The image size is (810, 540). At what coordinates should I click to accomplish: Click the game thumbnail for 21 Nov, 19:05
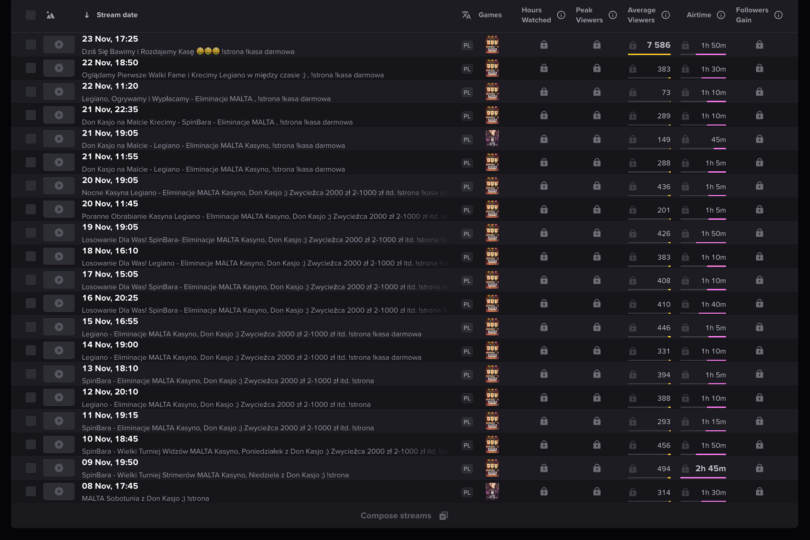(492, 139)
